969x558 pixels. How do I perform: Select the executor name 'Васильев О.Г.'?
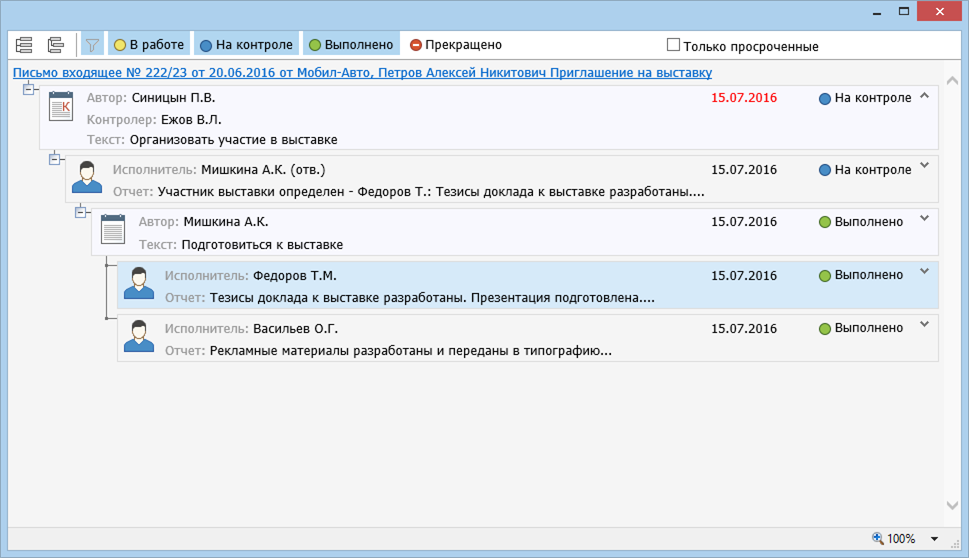click(x=295, y=329)
